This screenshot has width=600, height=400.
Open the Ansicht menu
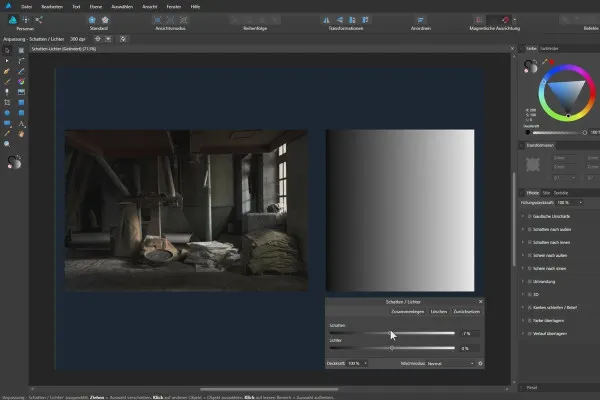(x=150, y=7)
